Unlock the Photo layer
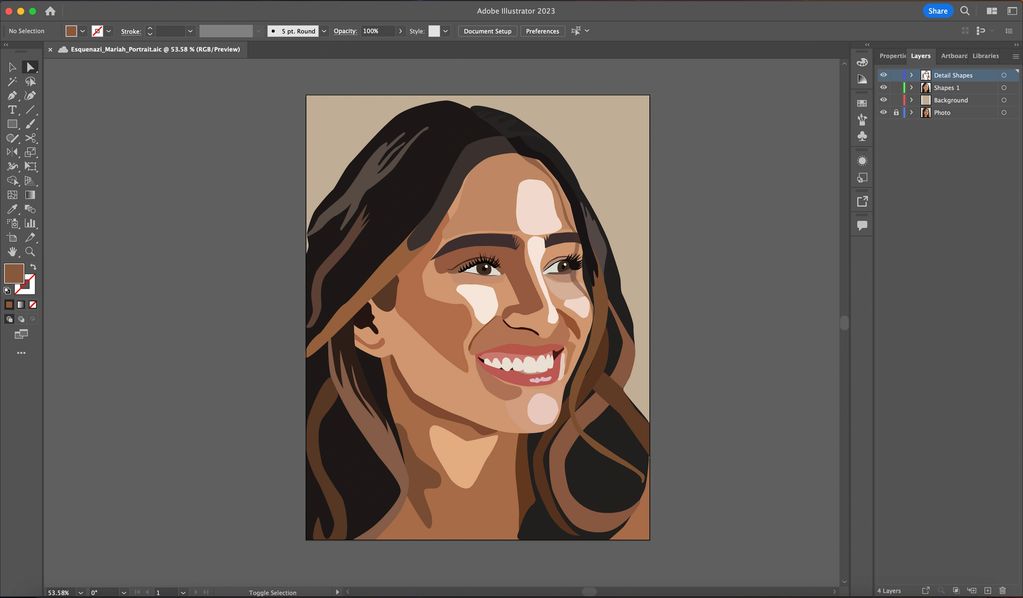This screenshot has width=1023, height=598. [x=896, y=113]
